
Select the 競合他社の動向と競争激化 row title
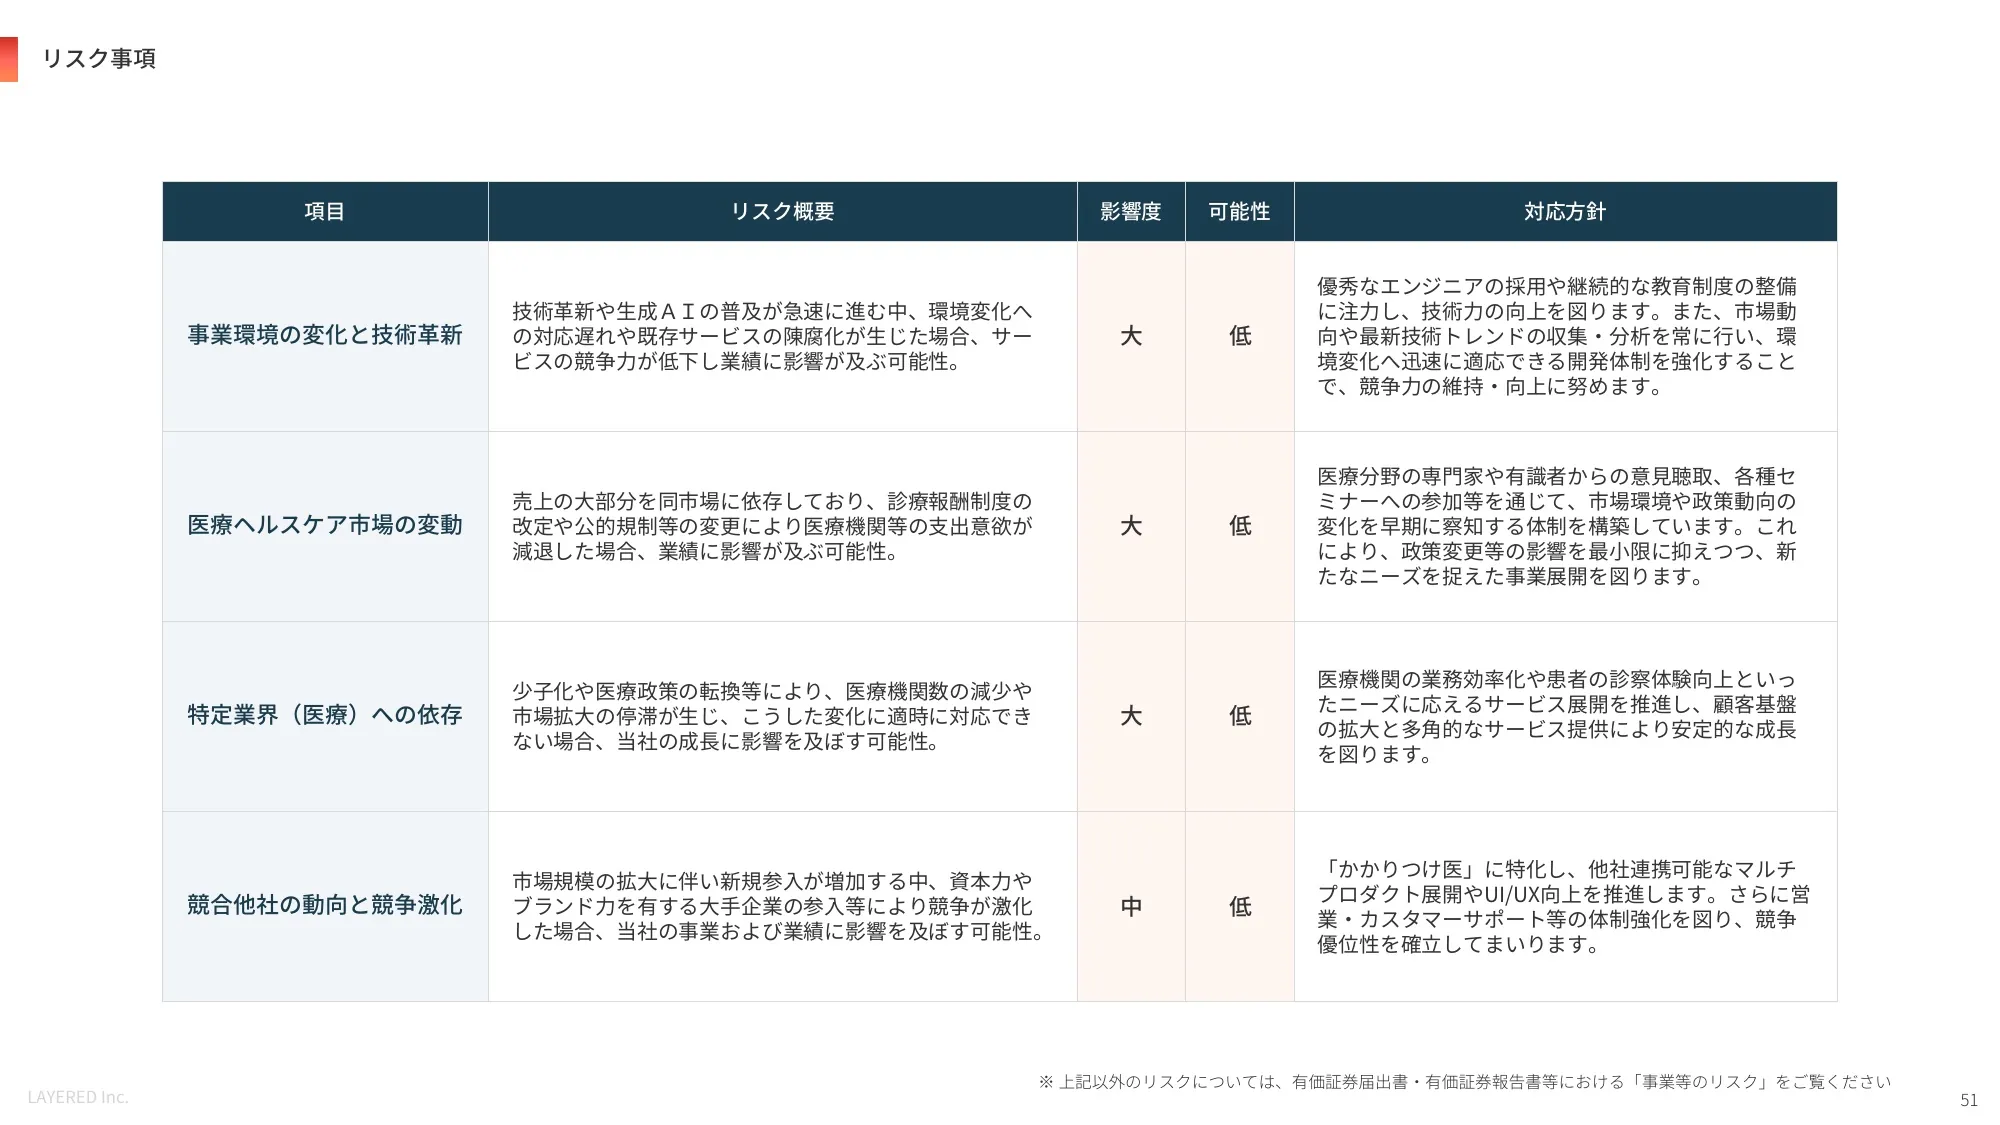[x=325, y=905]
